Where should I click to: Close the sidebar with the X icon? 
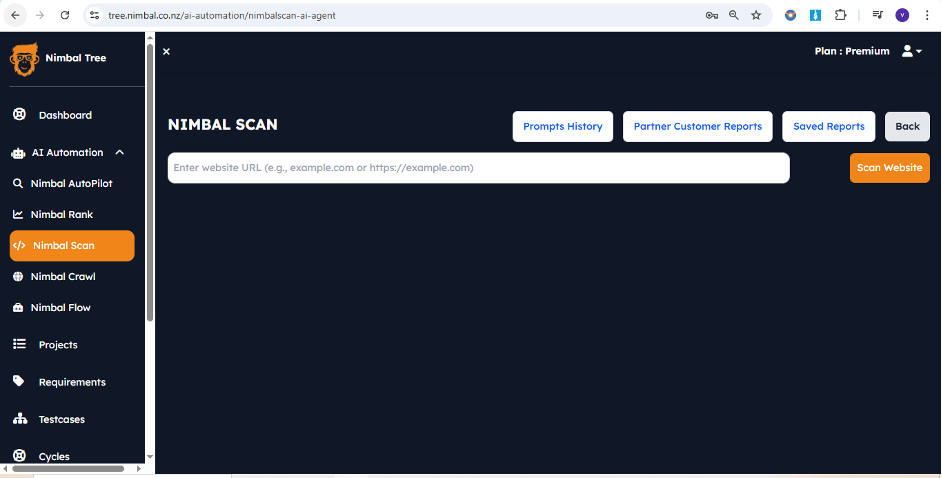[166, 51]
